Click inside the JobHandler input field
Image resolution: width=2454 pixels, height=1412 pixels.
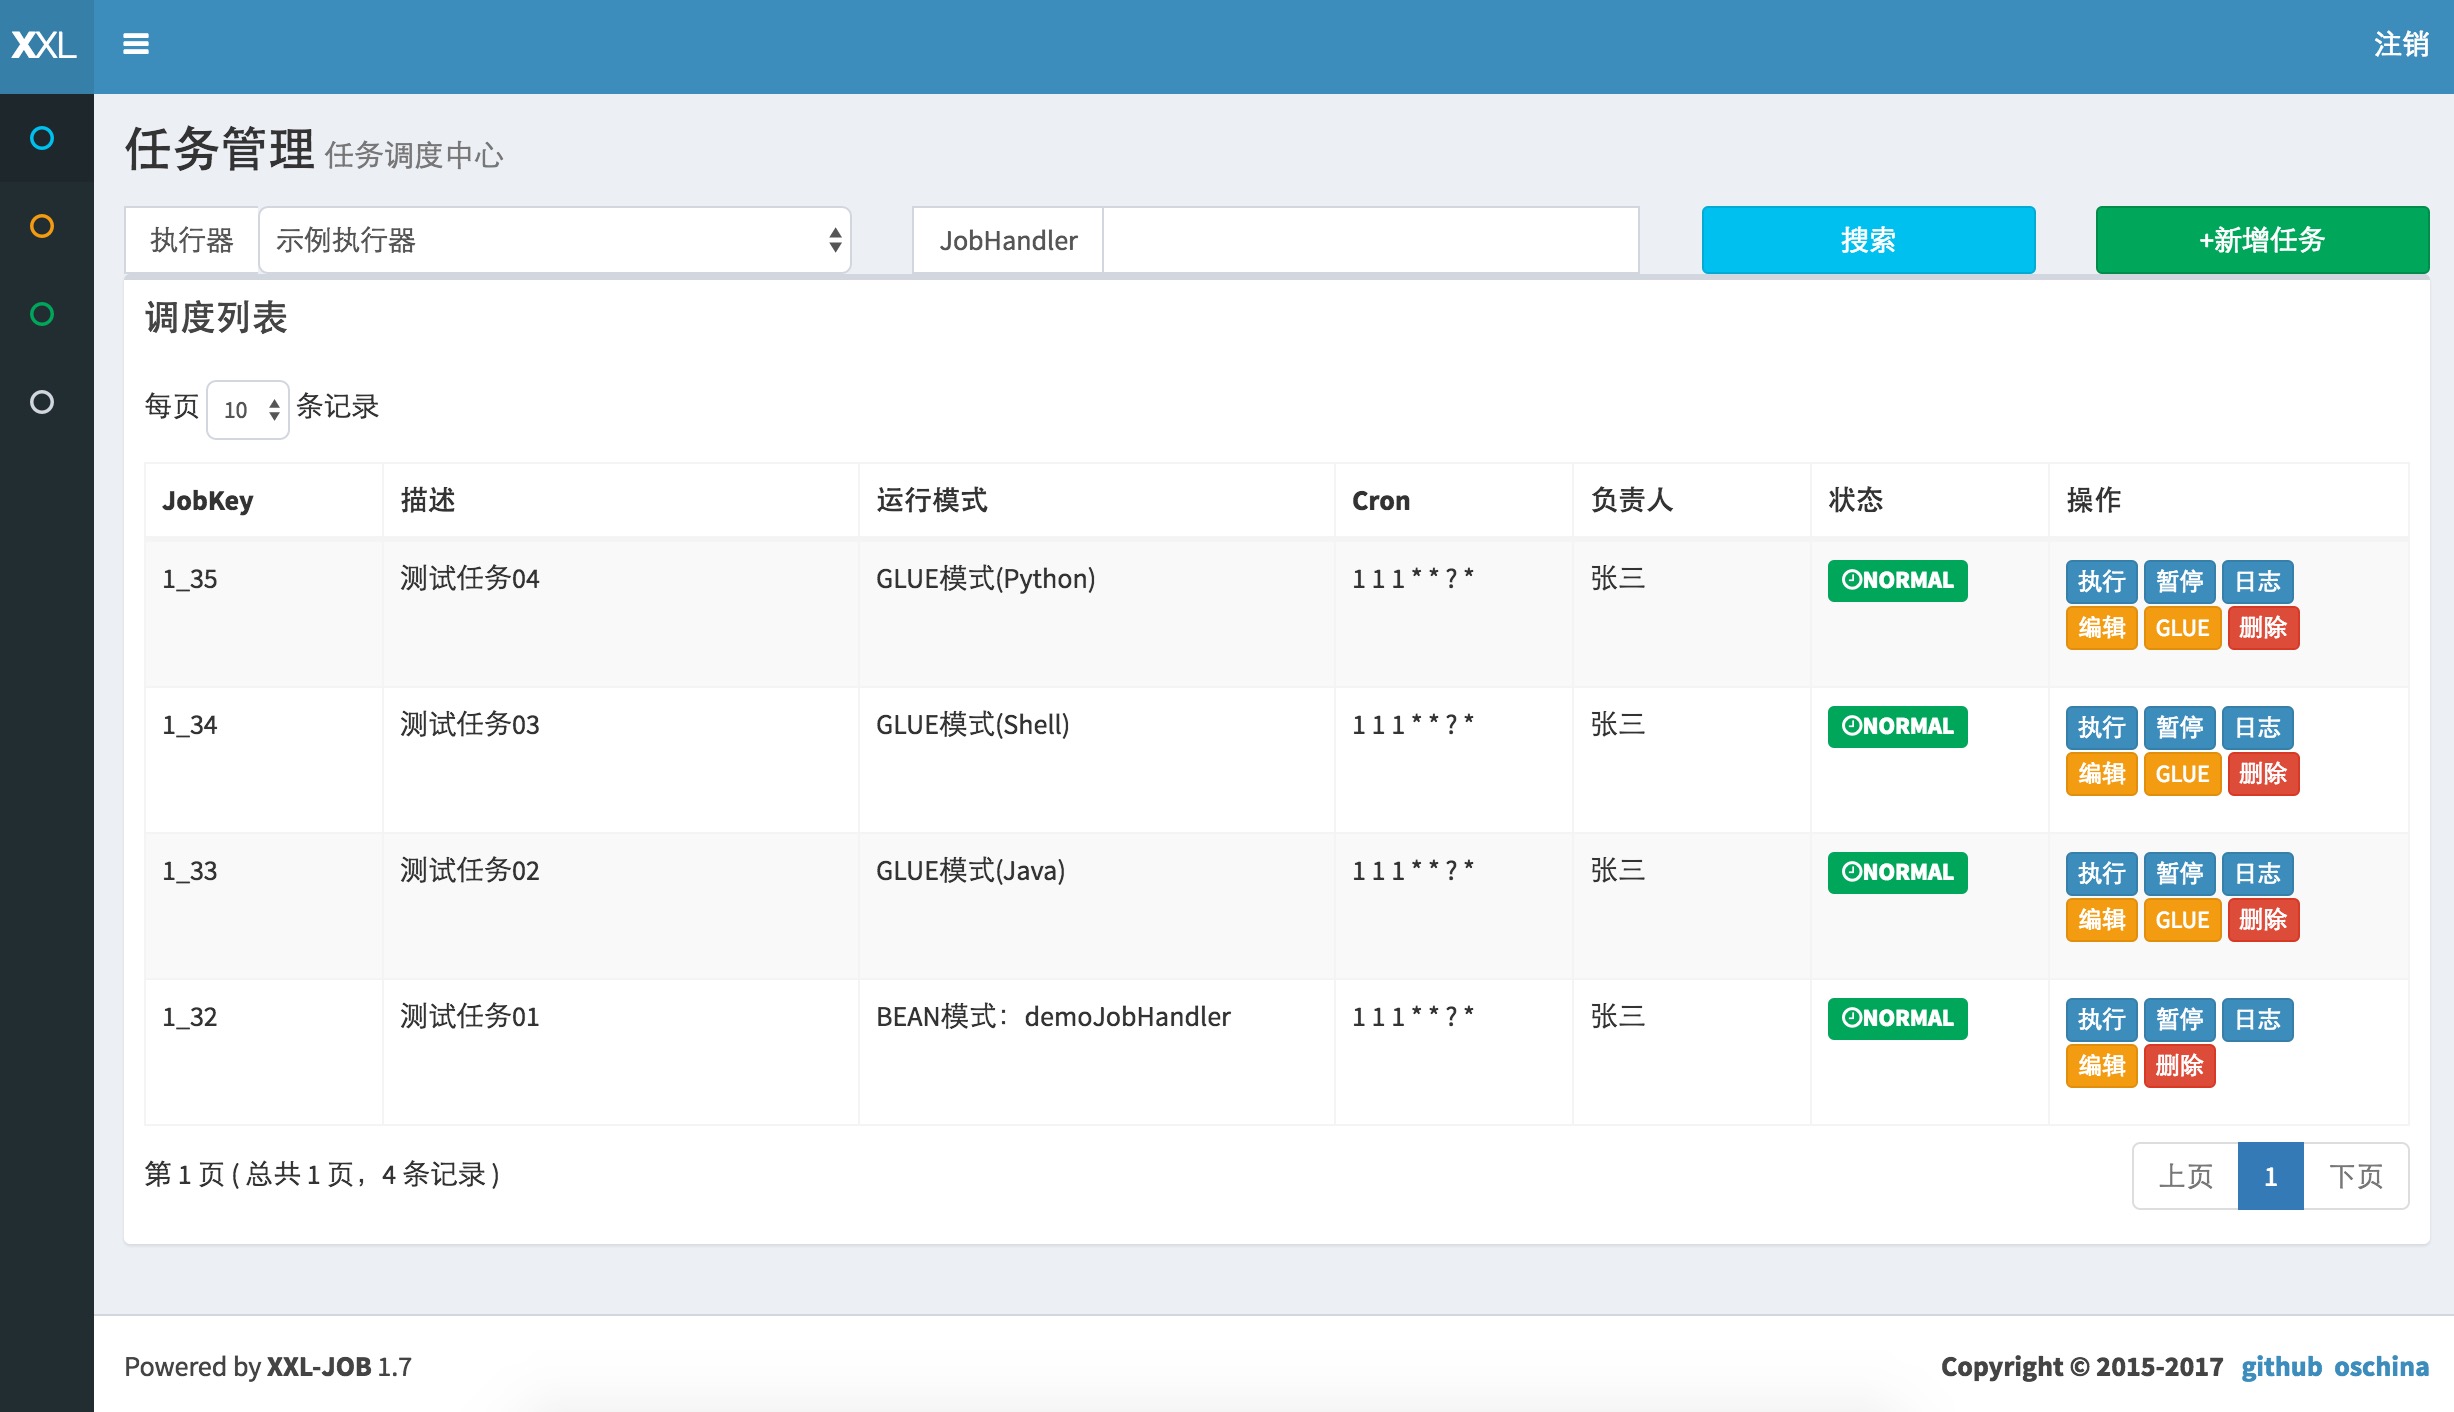coord(1370,240)
